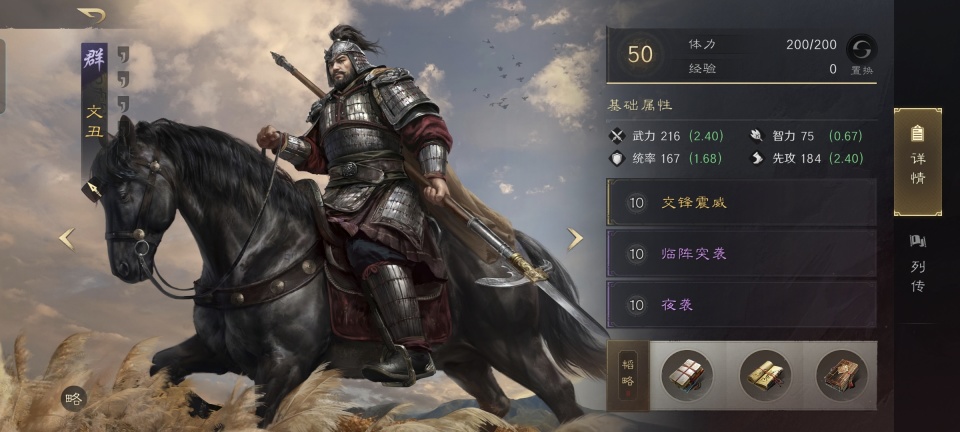Tap the round 略 icon
Screen dimensions: 960x432
73,399
